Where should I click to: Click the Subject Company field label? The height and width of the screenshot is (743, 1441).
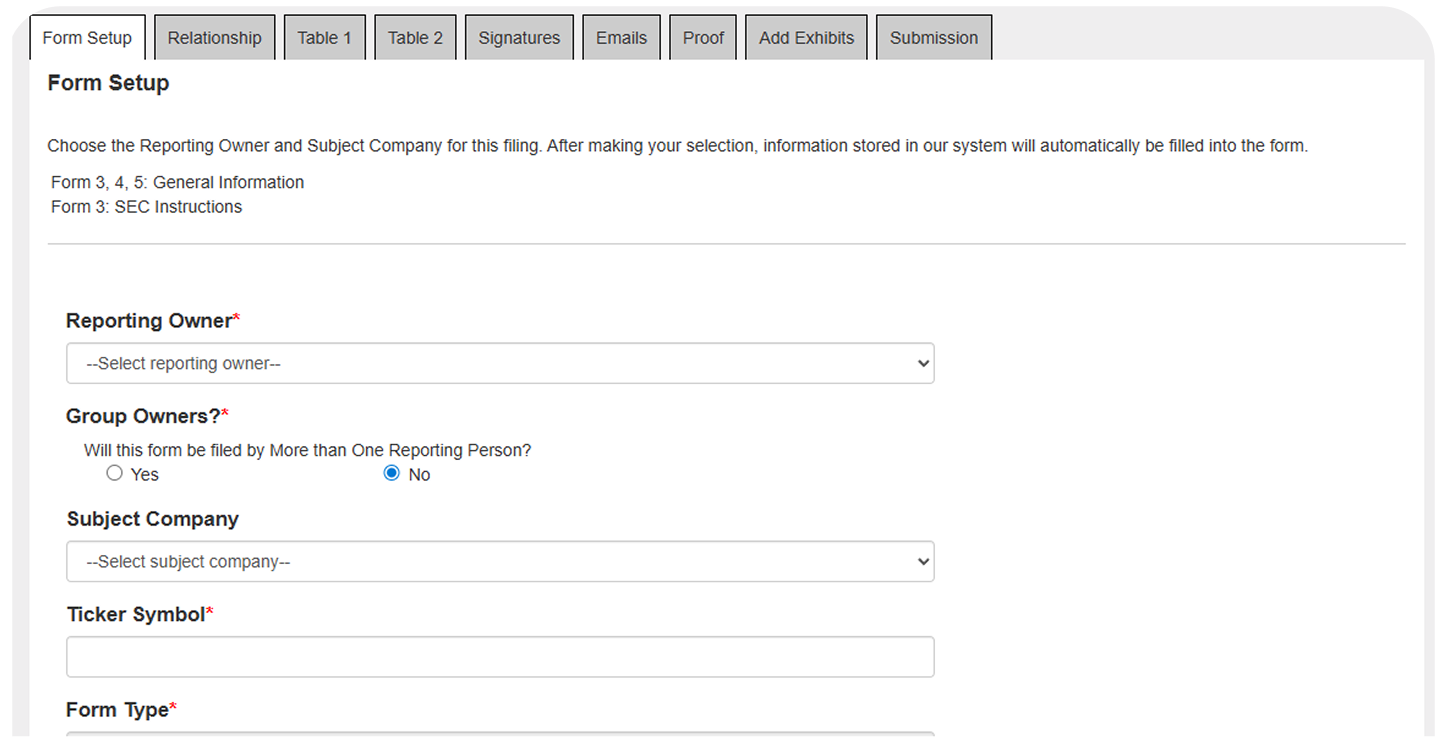pos(153,519)
